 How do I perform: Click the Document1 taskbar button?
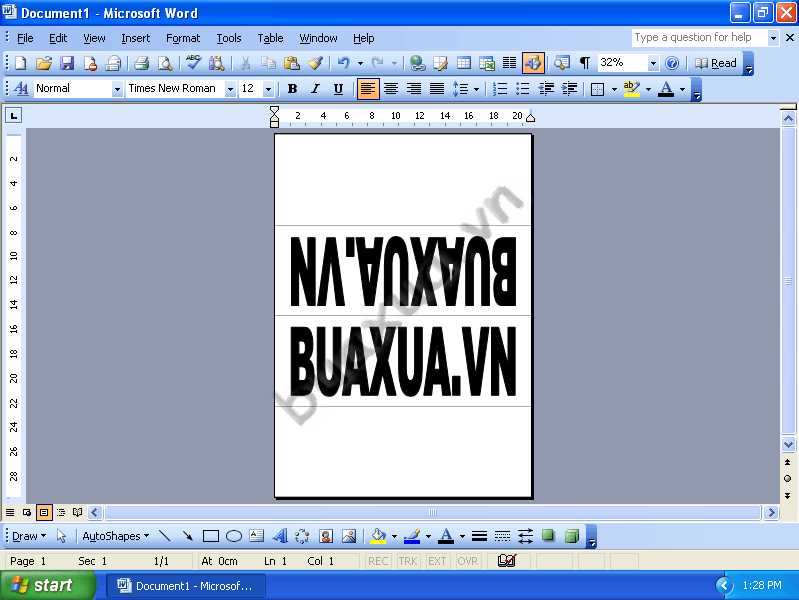point(185,586)
